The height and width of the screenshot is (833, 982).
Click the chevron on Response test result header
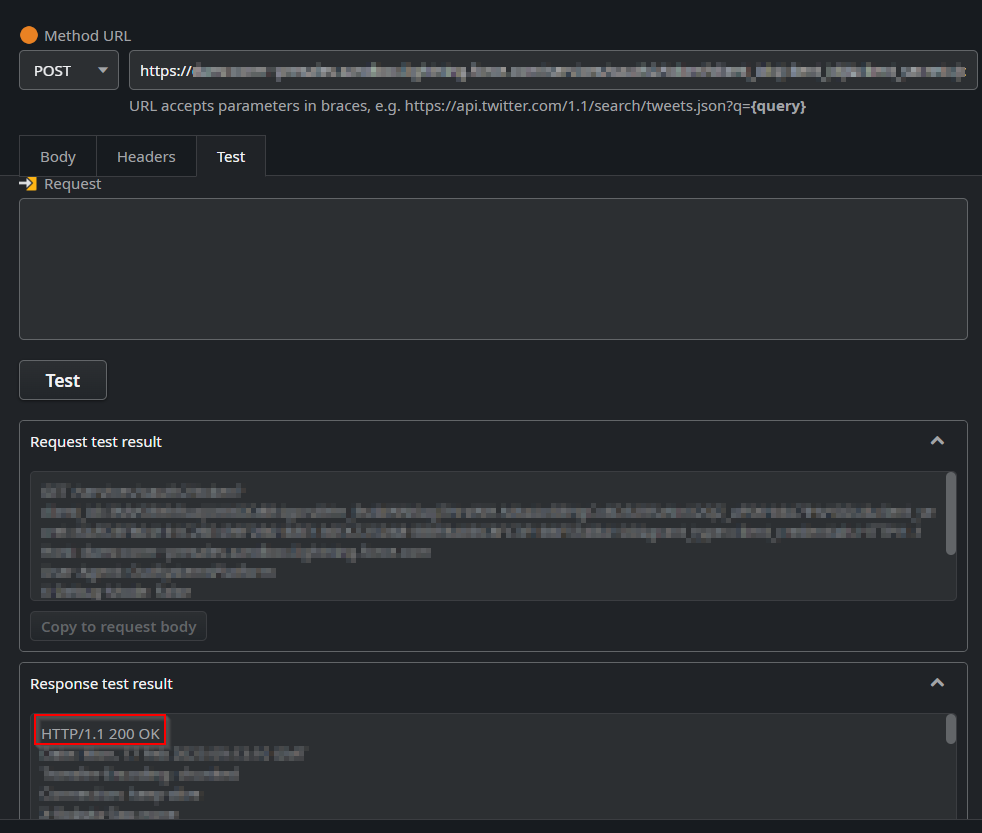tap(937, 683)
